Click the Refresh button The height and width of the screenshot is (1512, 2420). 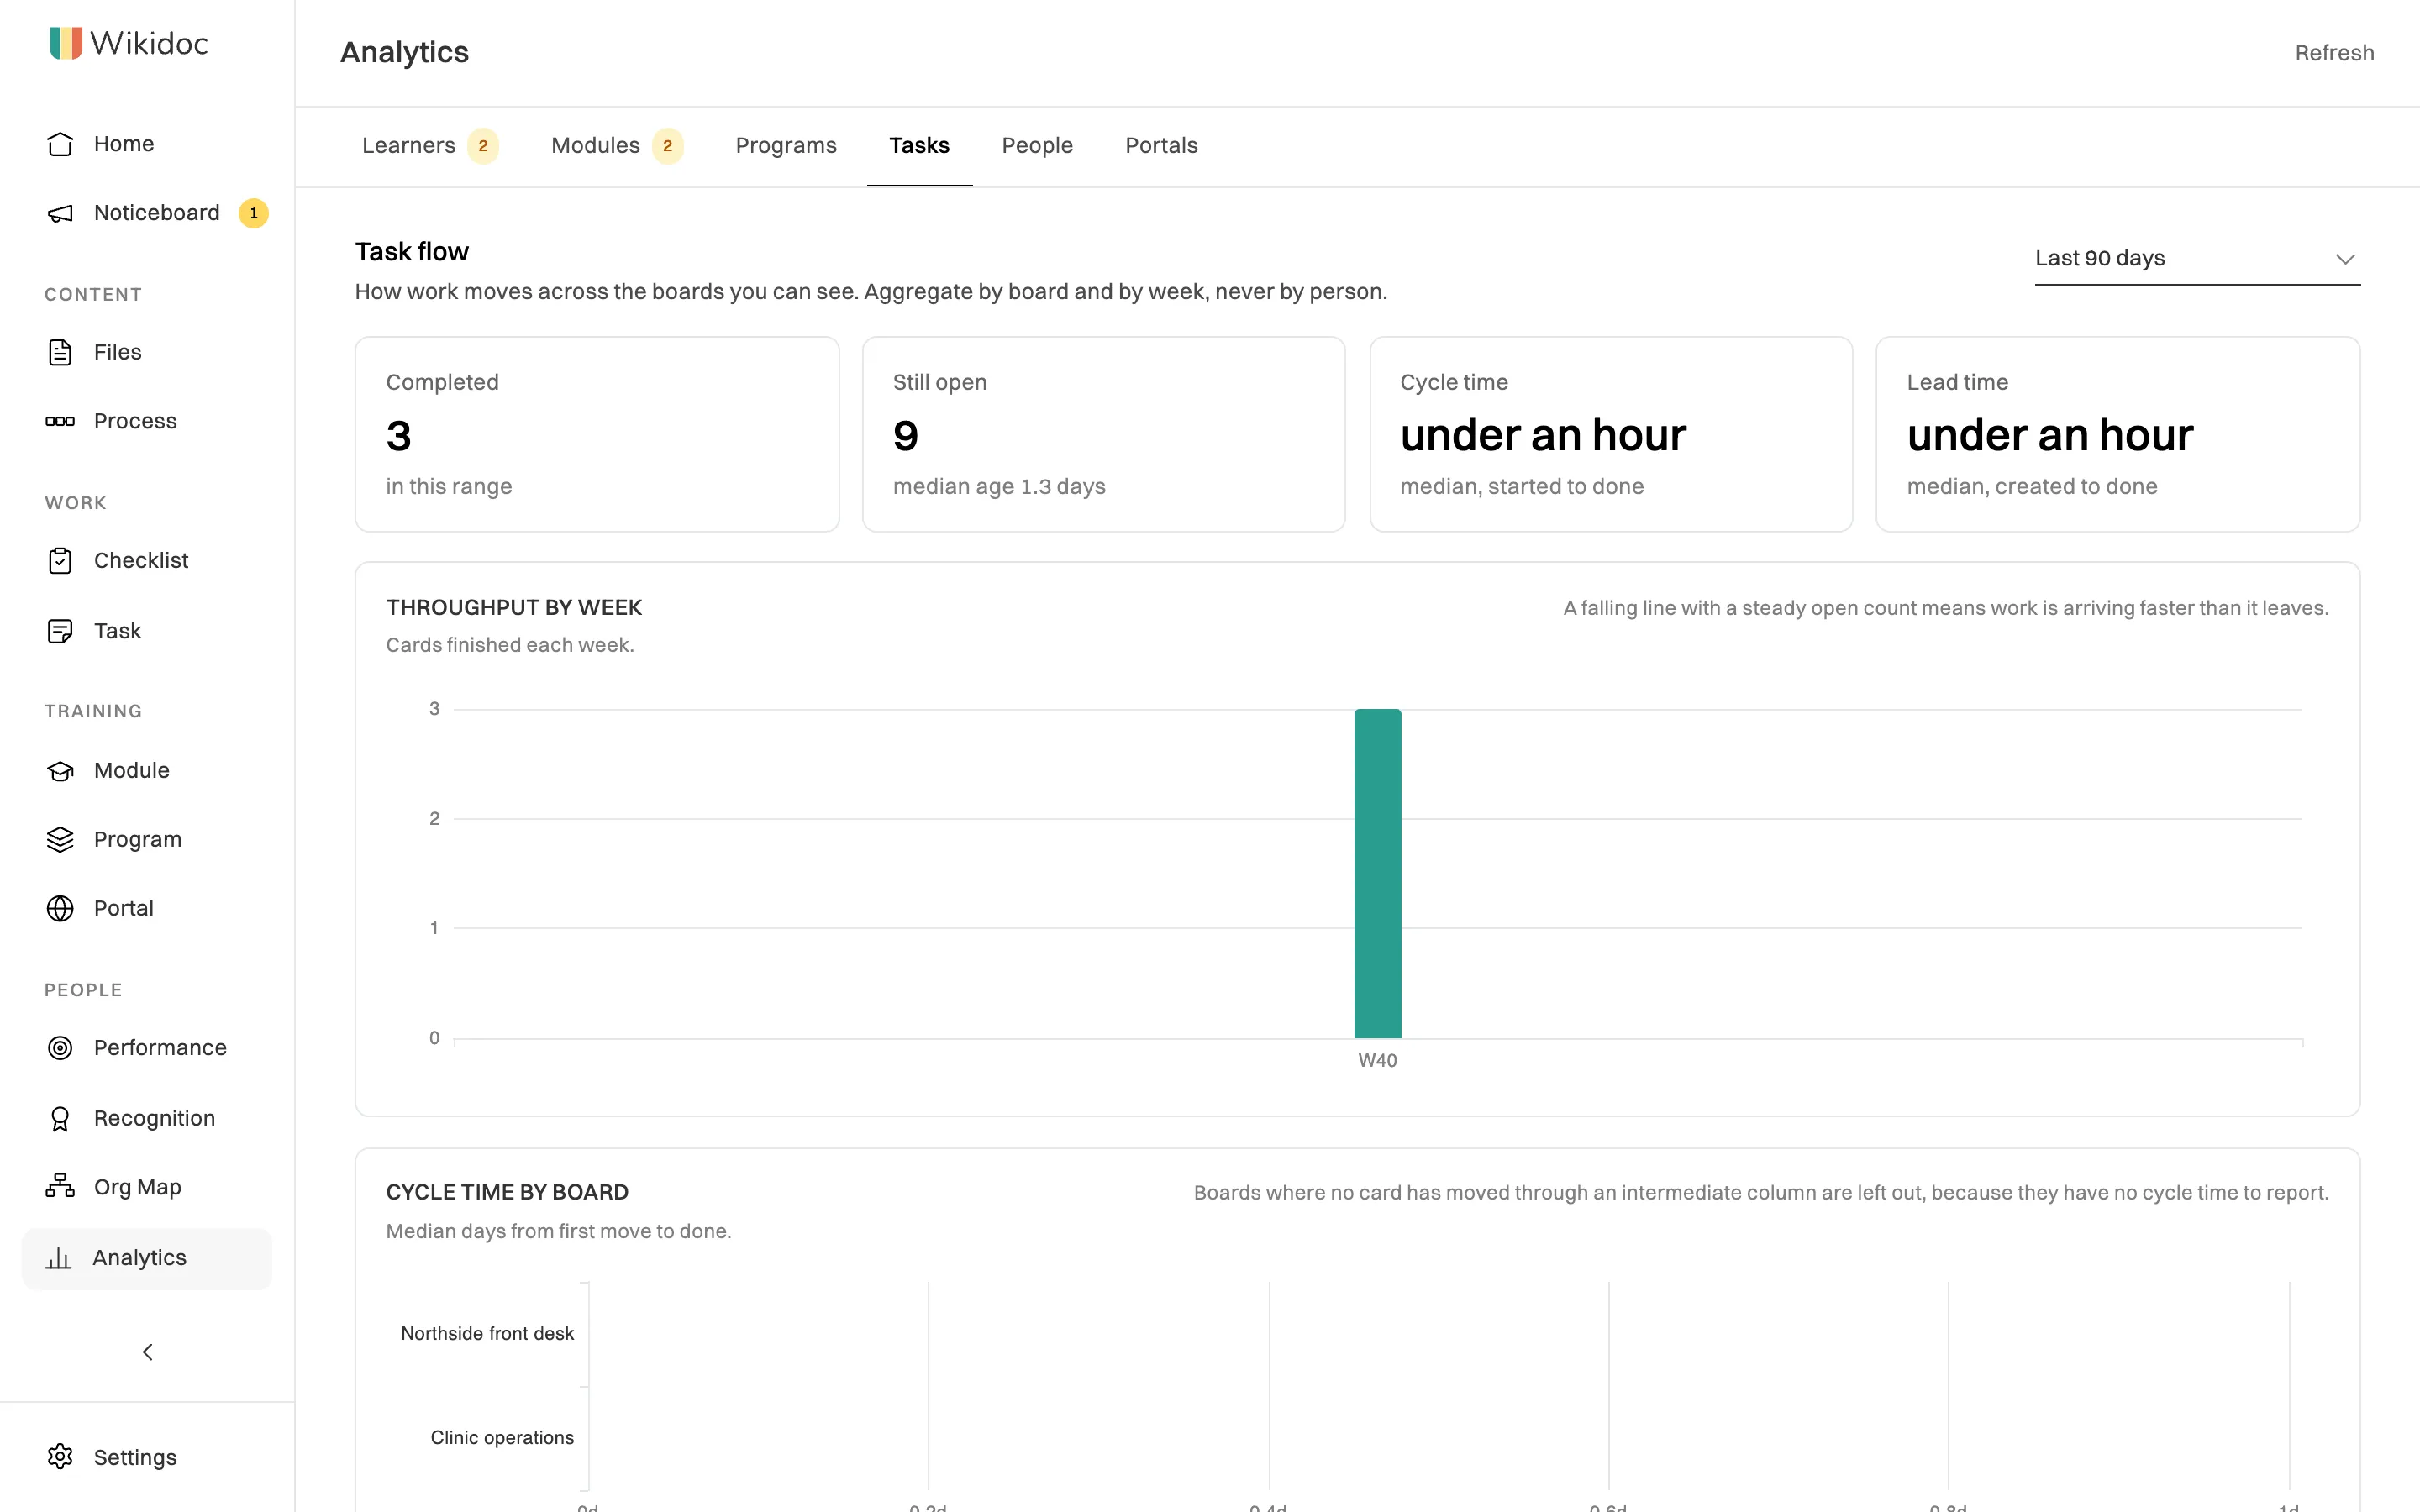2334,53
